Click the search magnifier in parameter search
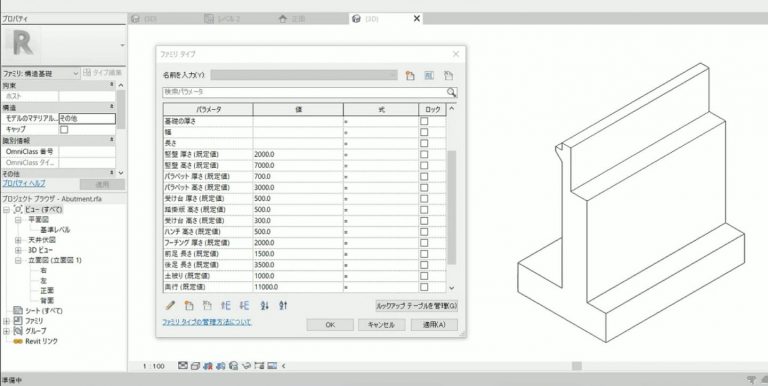 (x=451, y=92)
